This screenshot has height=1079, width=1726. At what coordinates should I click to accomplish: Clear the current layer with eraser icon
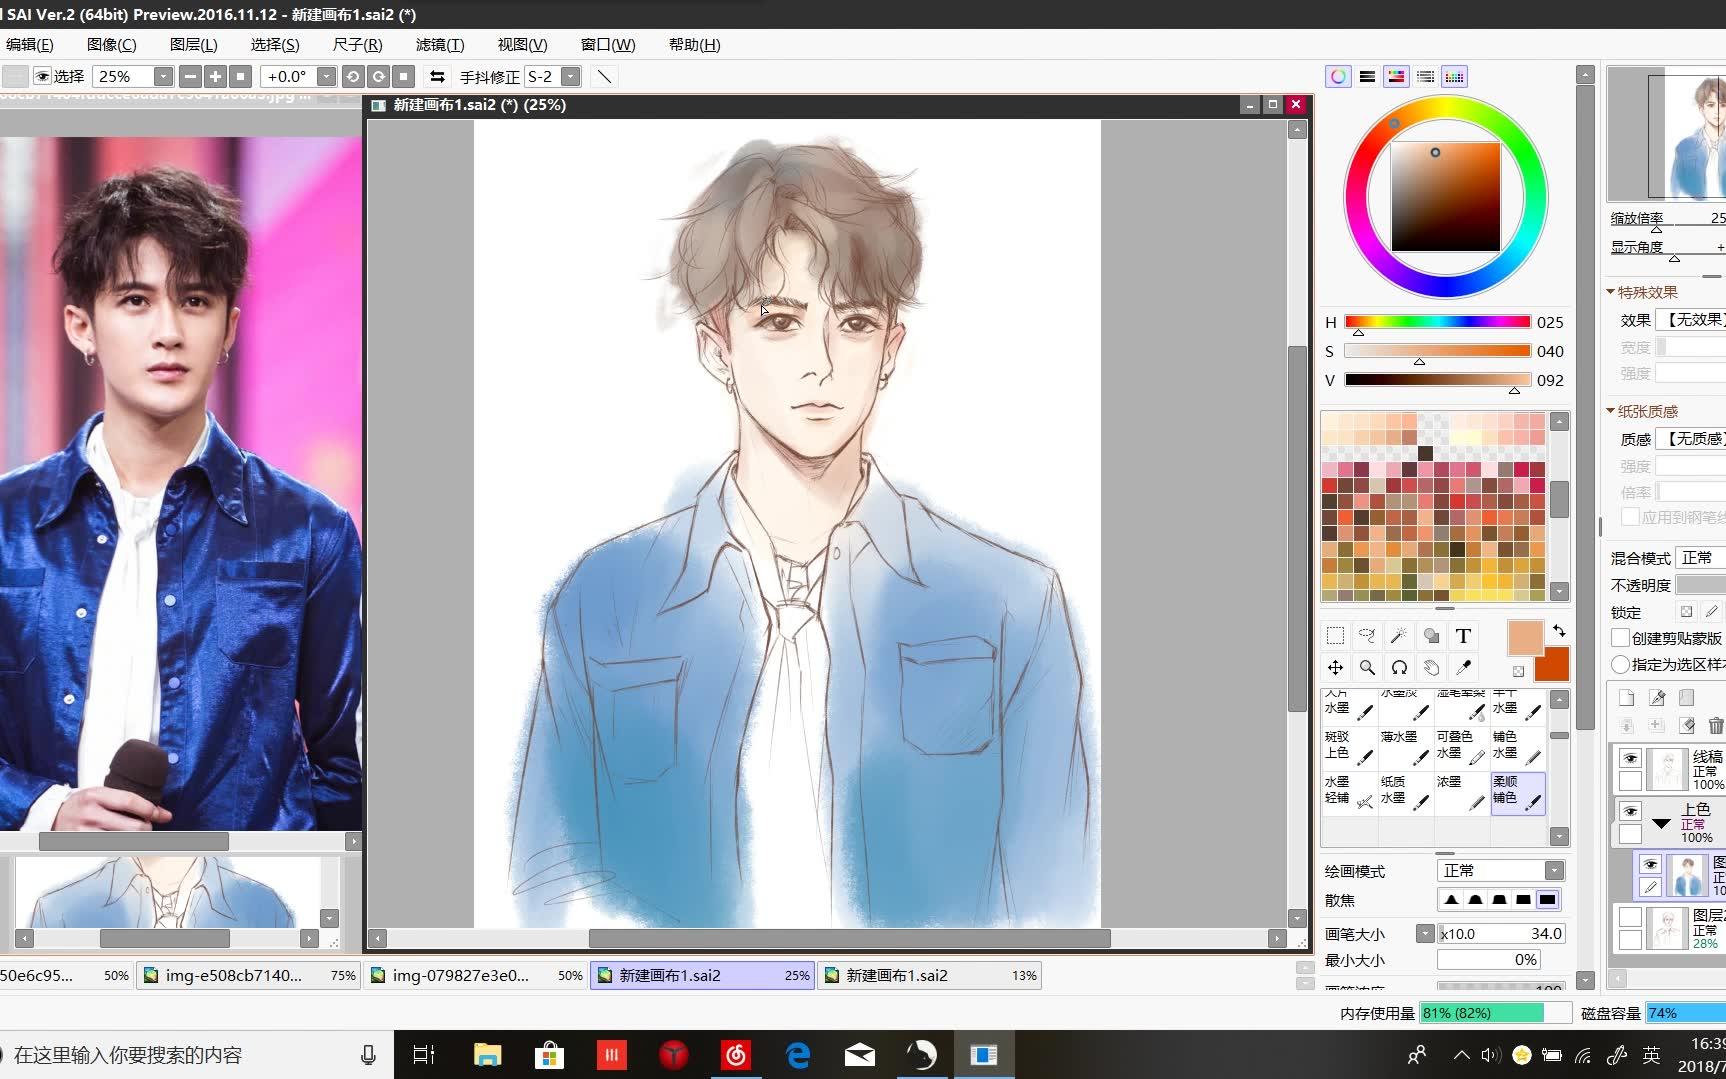(1687, 725)
